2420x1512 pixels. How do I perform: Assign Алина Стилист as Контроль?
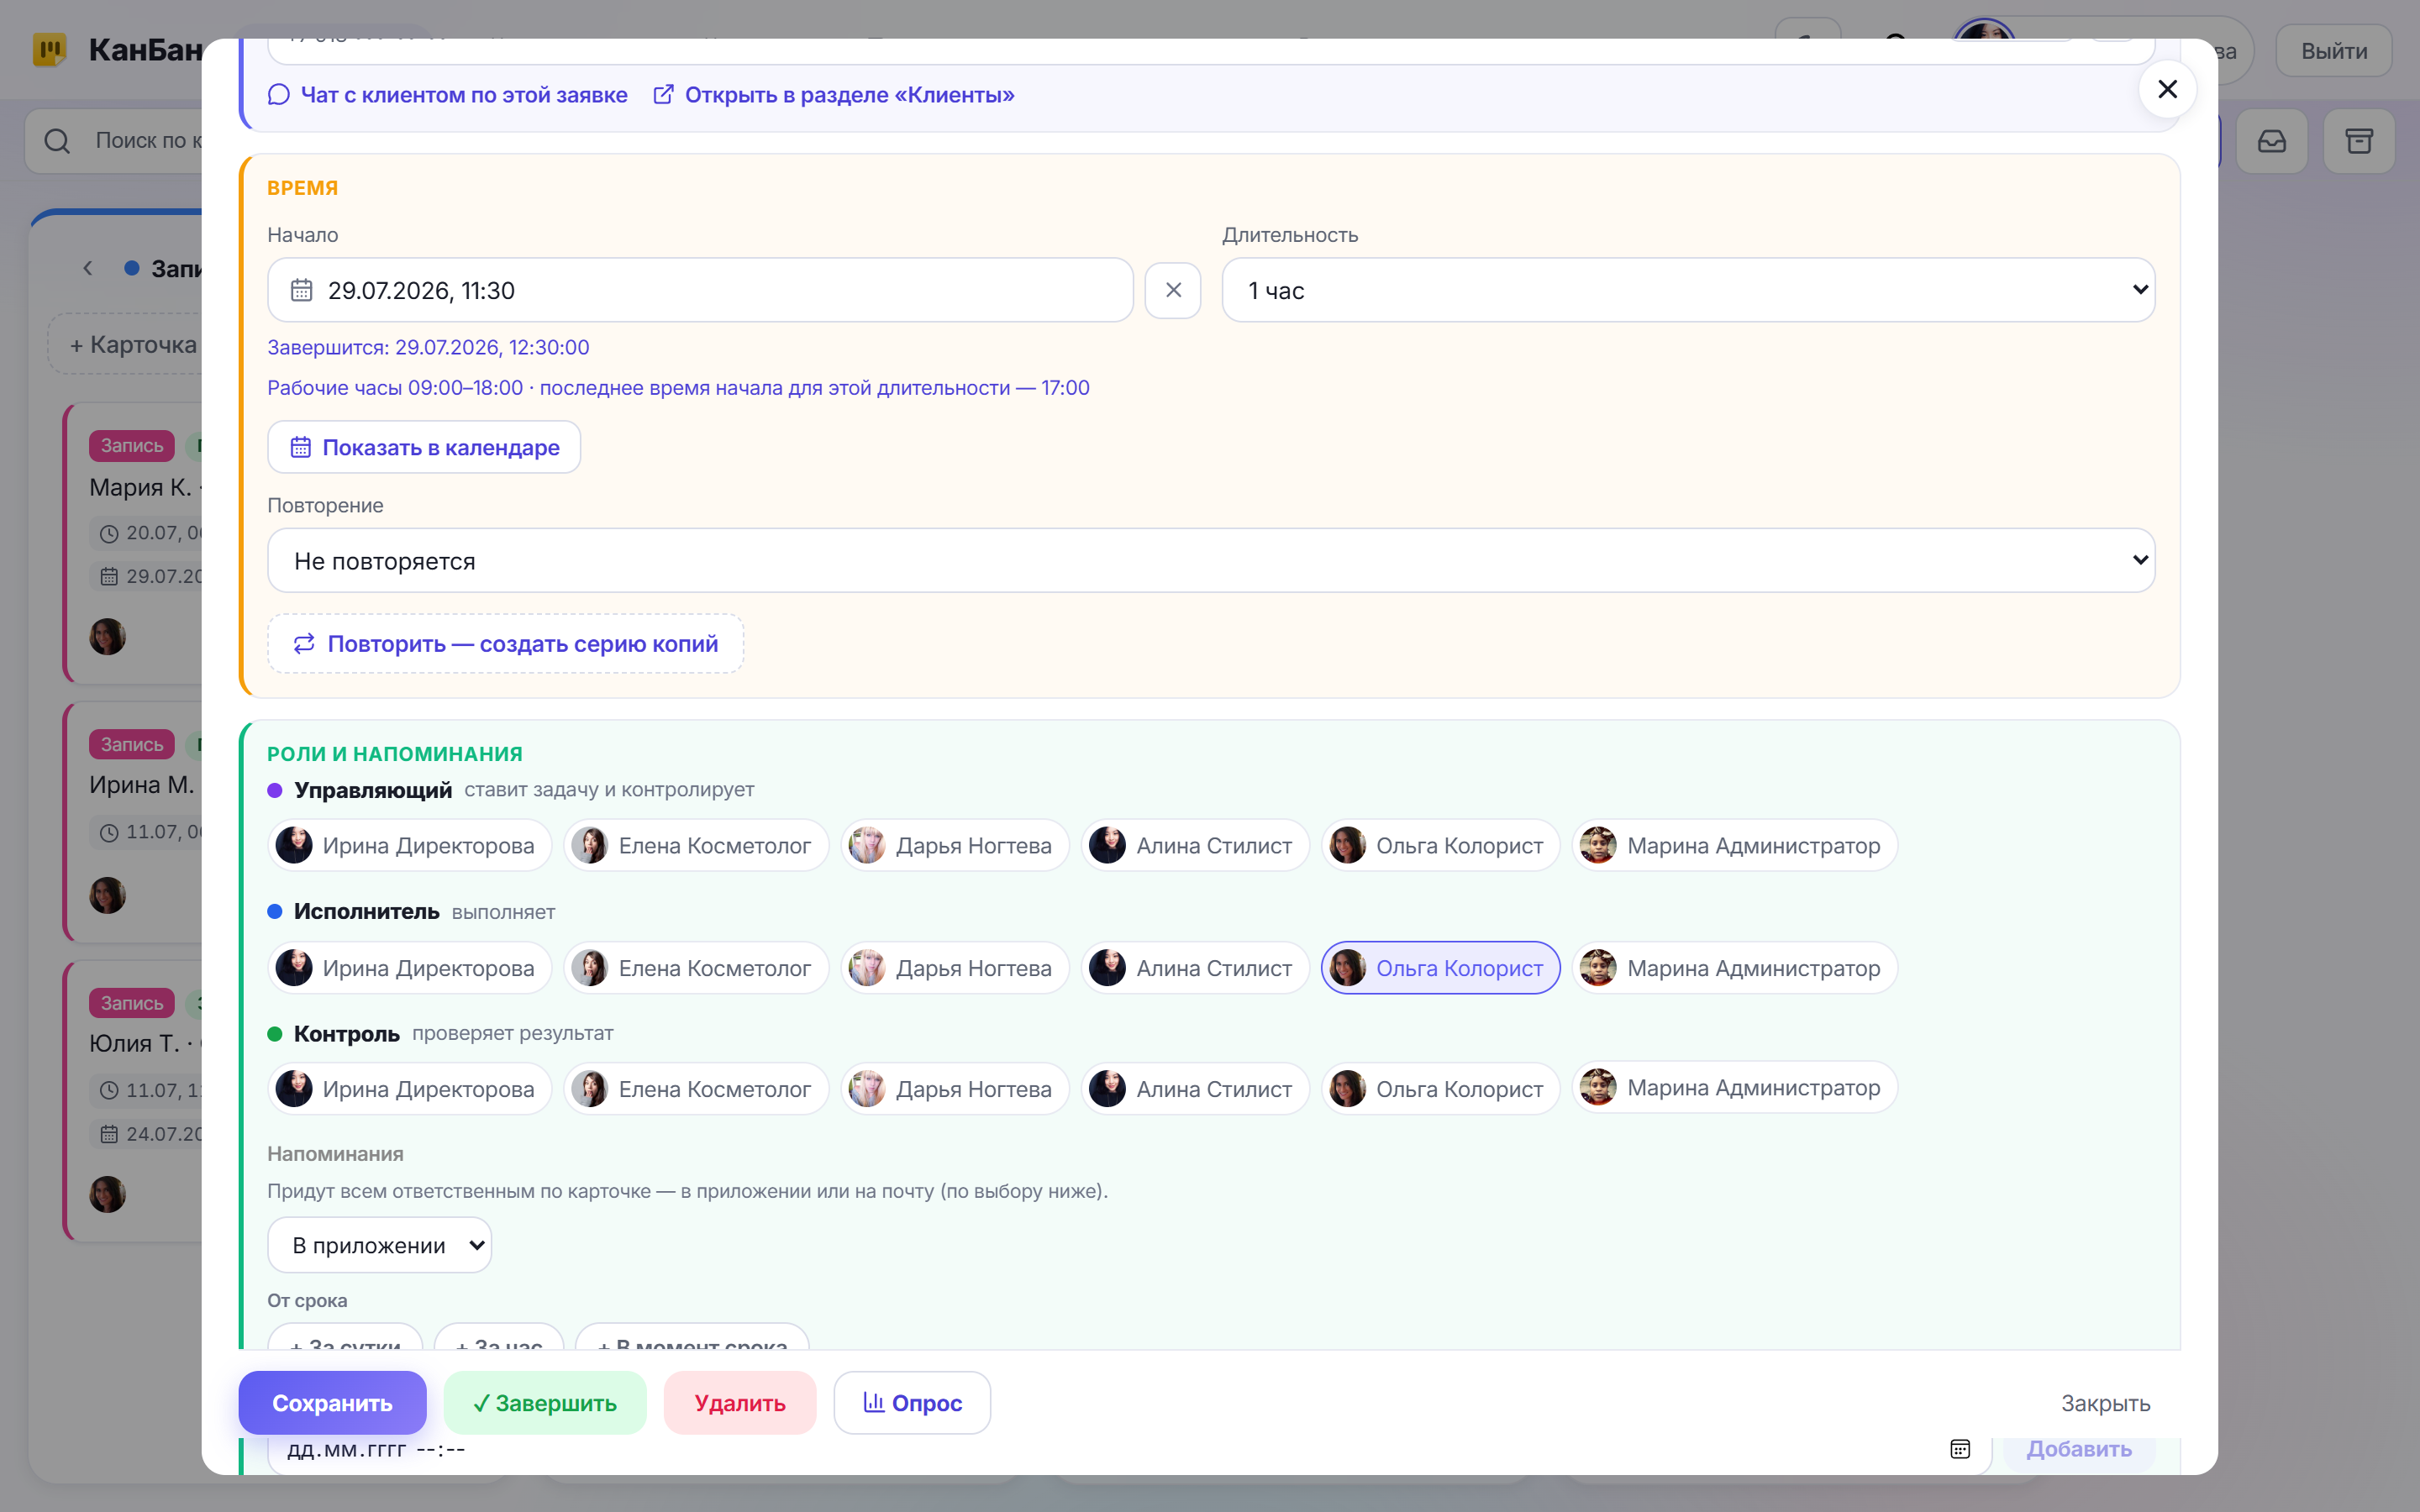[x=1195, y=1089]
